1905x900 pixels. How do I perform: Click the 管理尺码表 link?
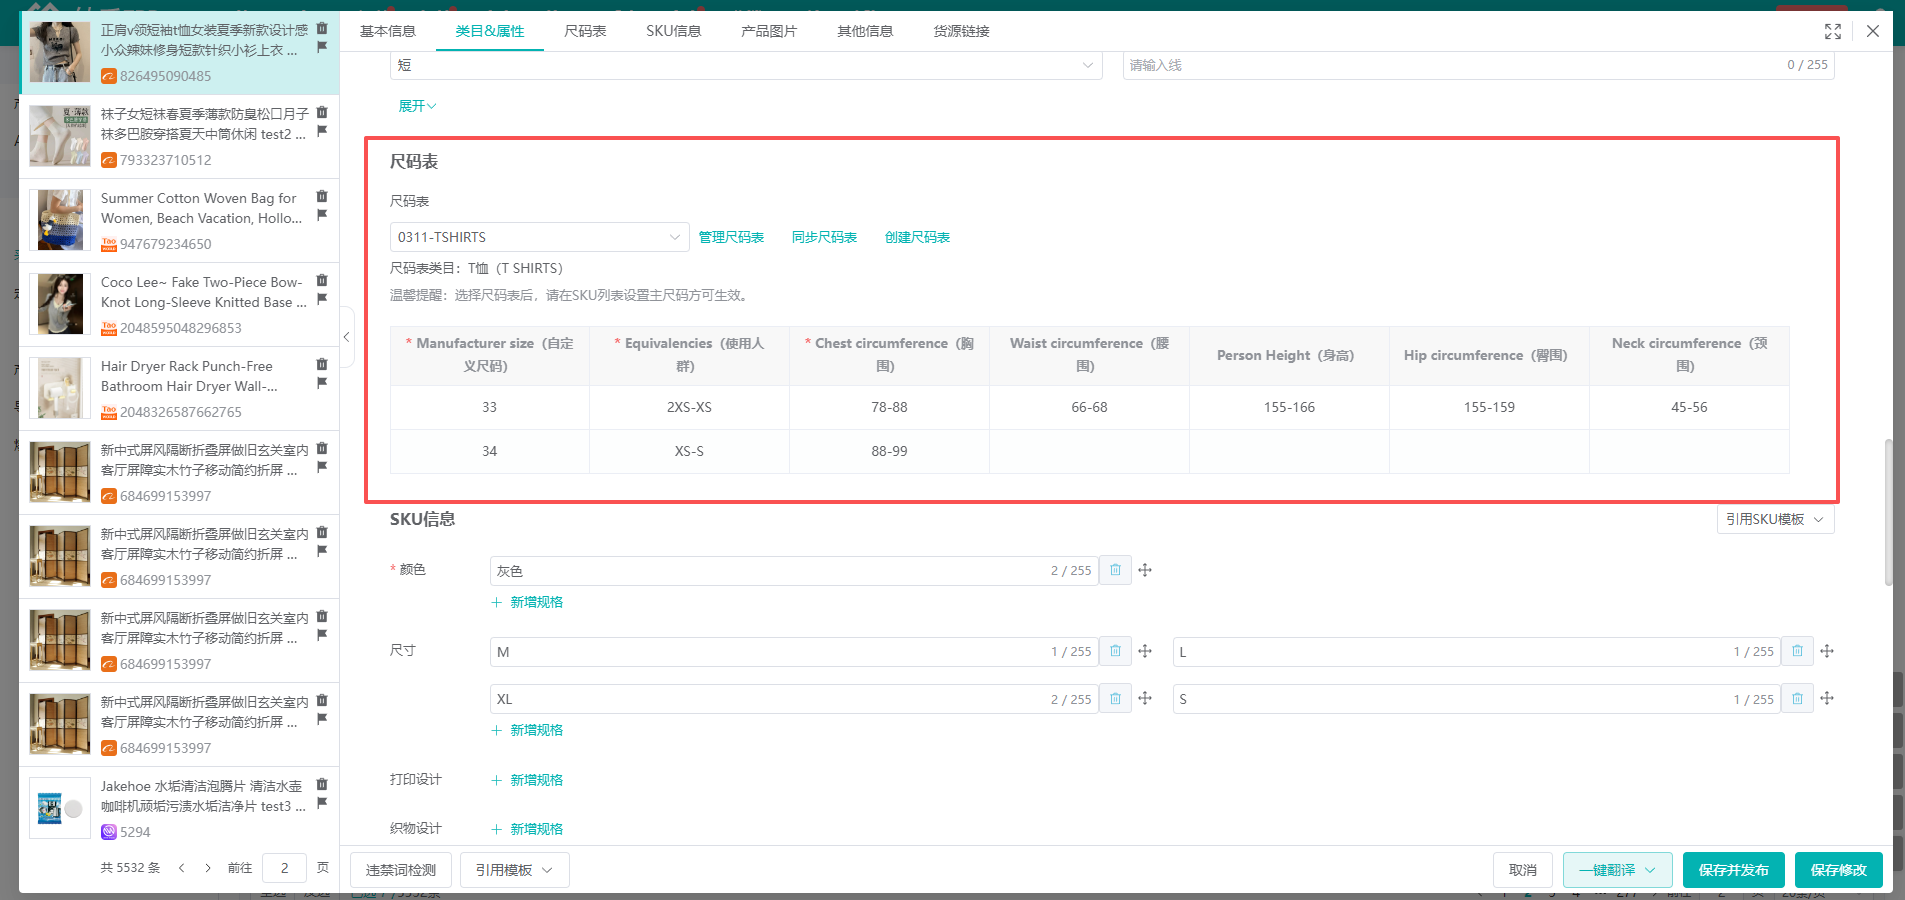tap(731, 237)
